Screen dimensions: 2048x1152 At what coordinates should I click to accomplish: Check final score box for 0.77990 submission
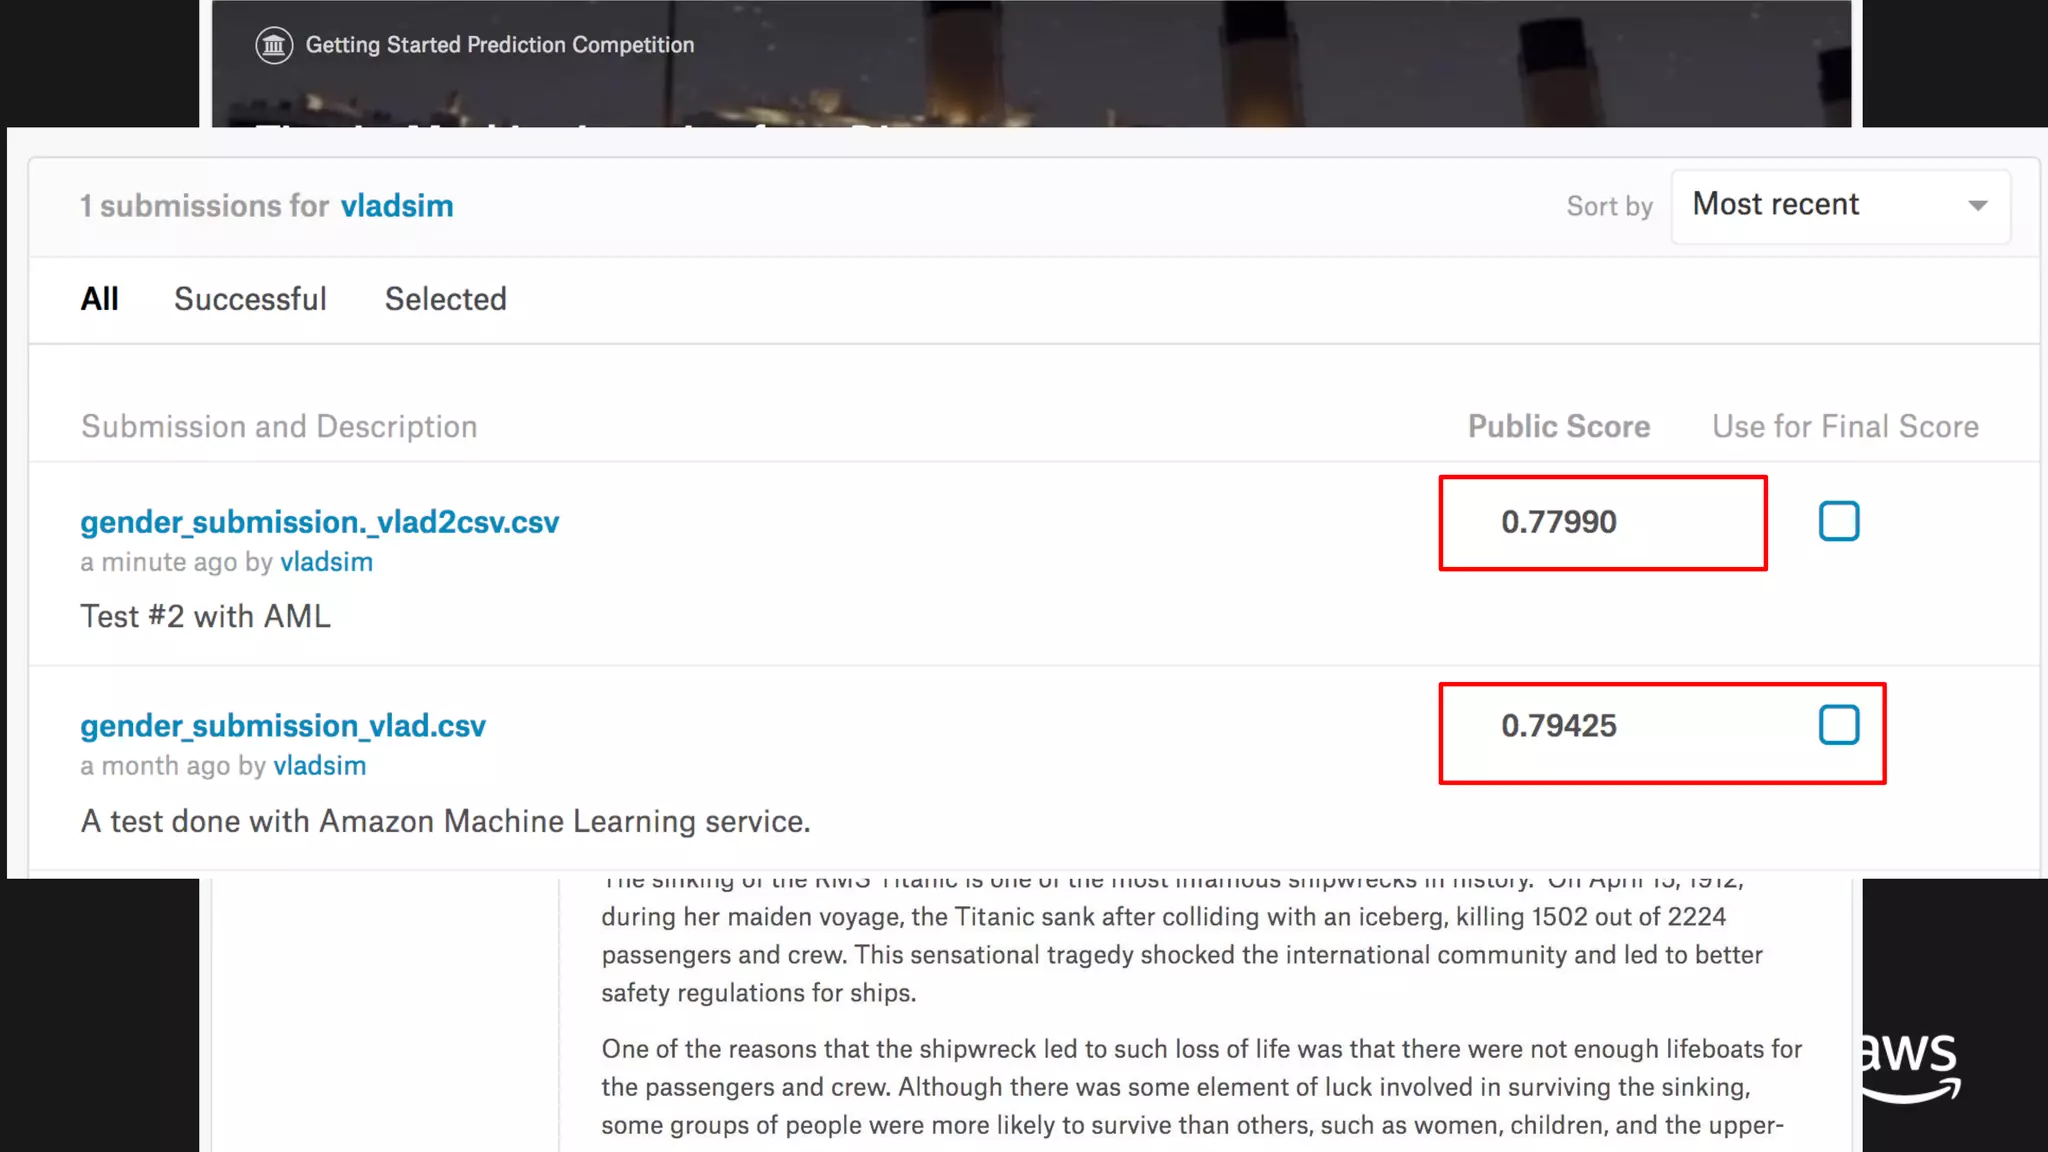tap(1838, 521)
